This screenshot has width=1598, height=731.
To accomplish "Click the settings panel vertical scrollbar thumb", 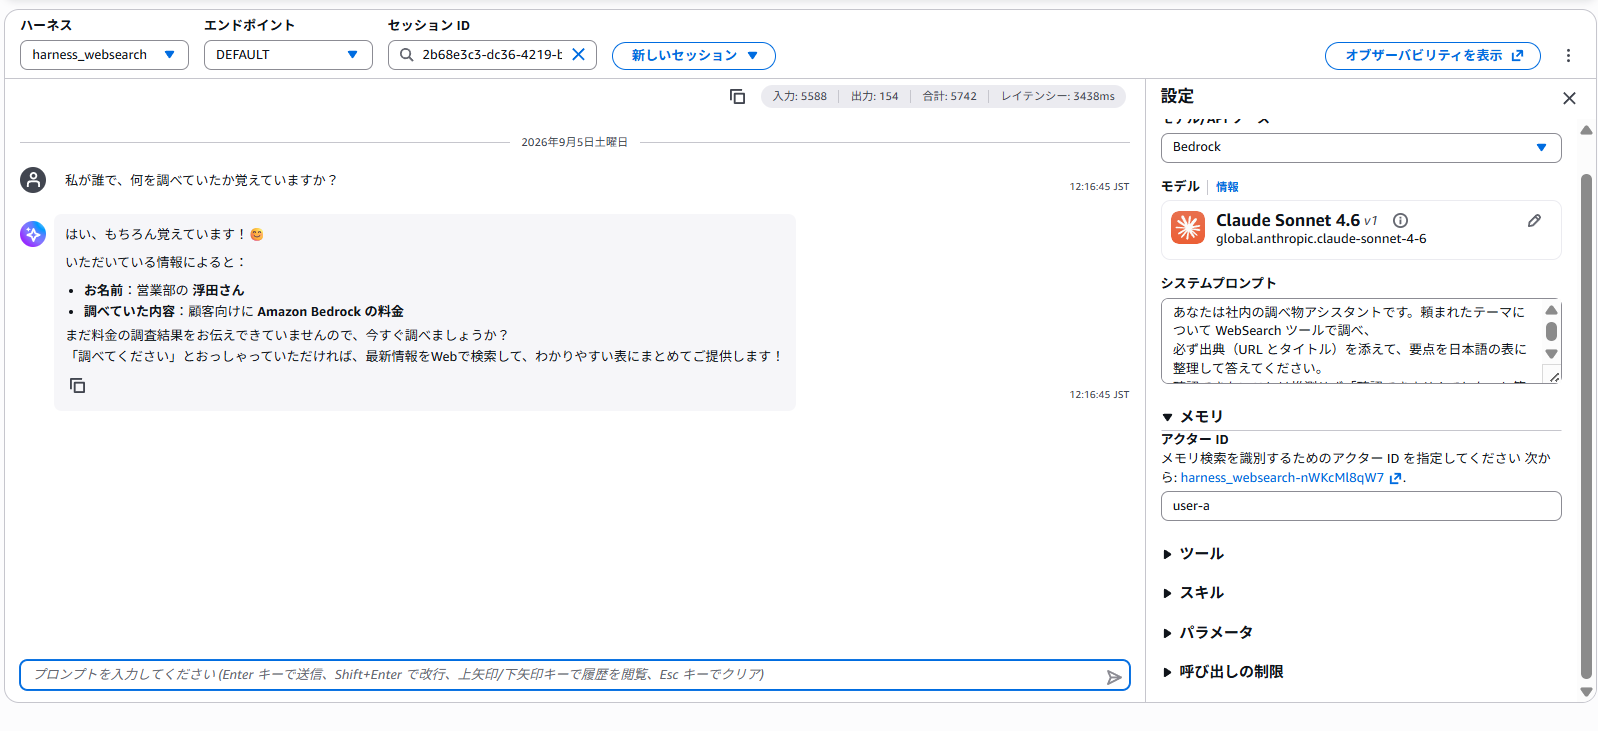I will click(1586, 426).
